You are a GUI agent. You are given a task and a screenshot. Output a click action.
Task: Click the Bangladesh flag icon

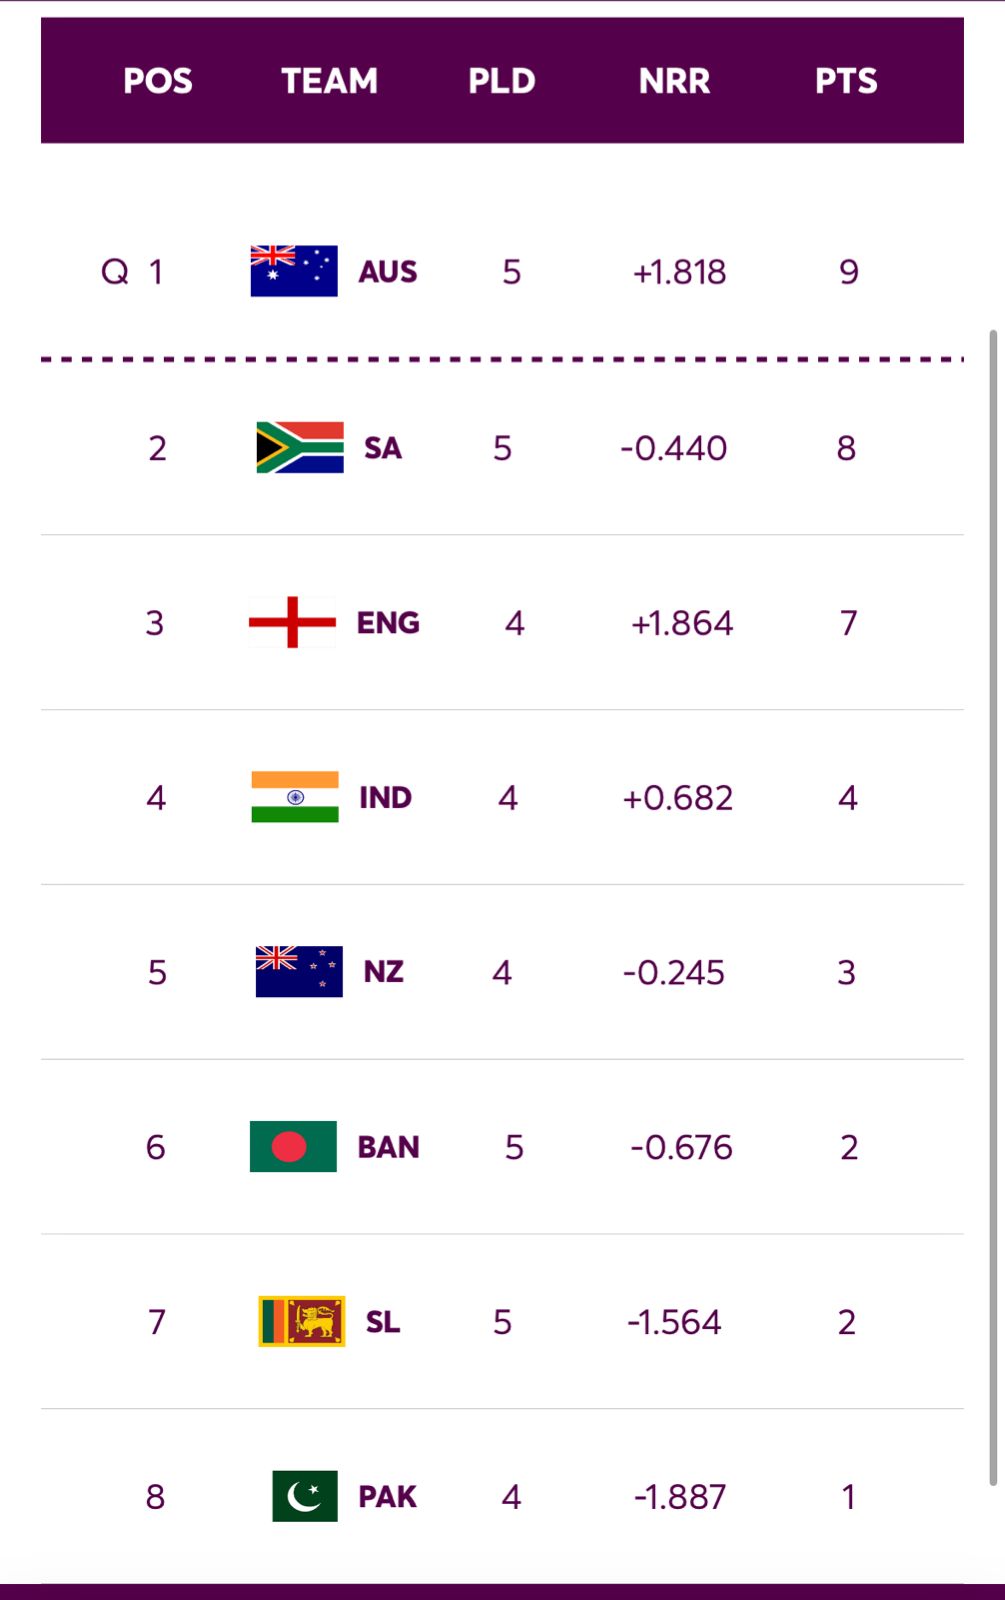tap(293, 1147)
